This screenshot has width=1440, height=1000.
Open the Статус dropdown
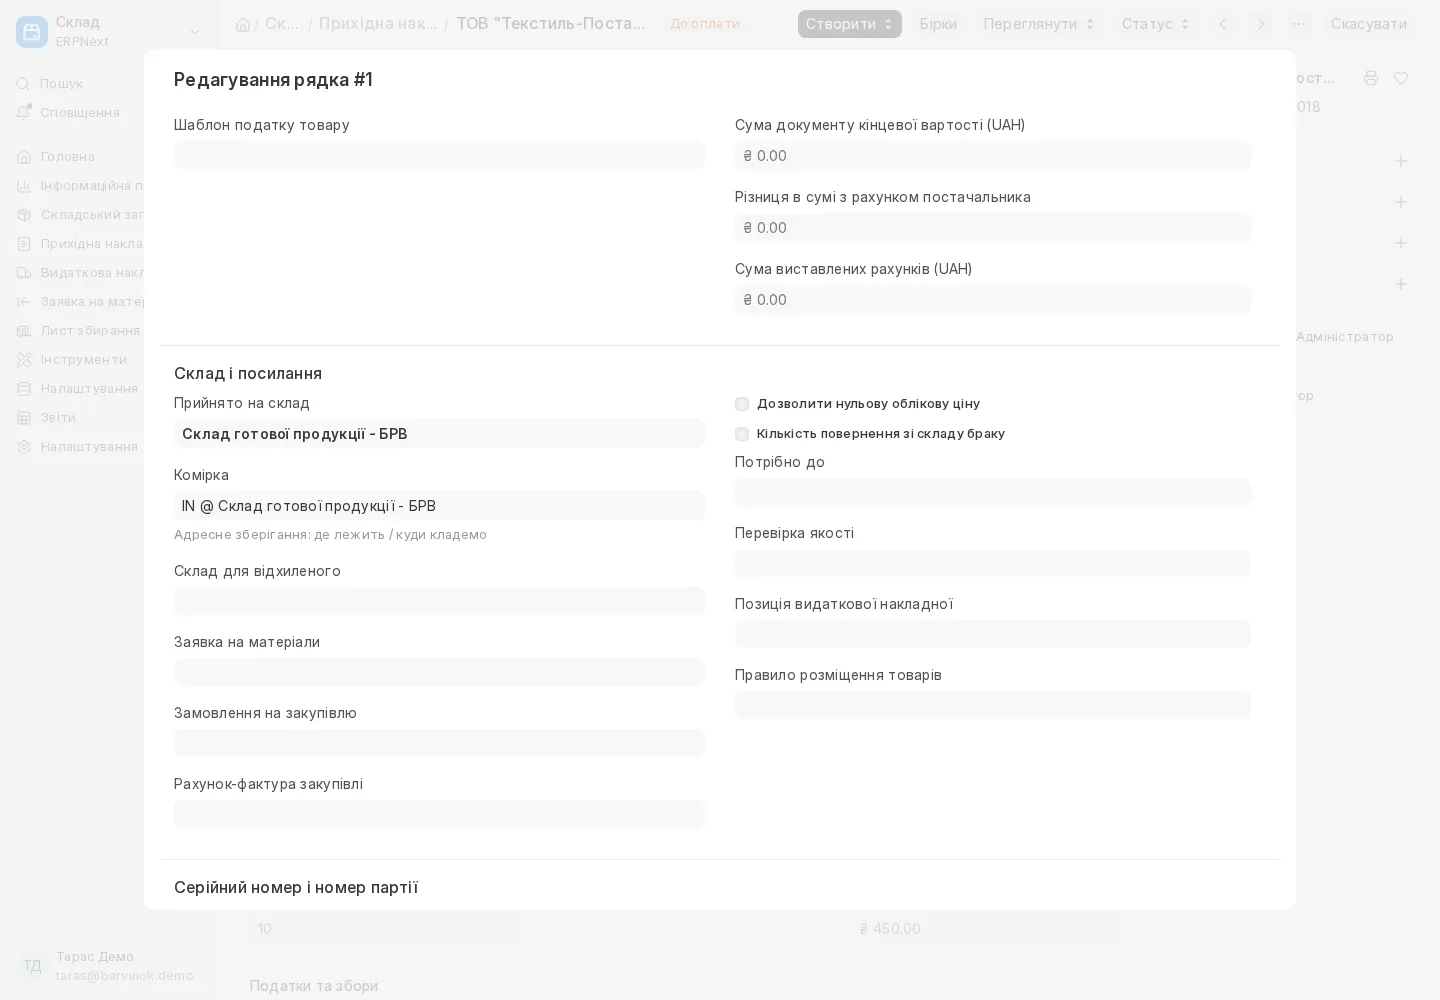[1156, 24]
